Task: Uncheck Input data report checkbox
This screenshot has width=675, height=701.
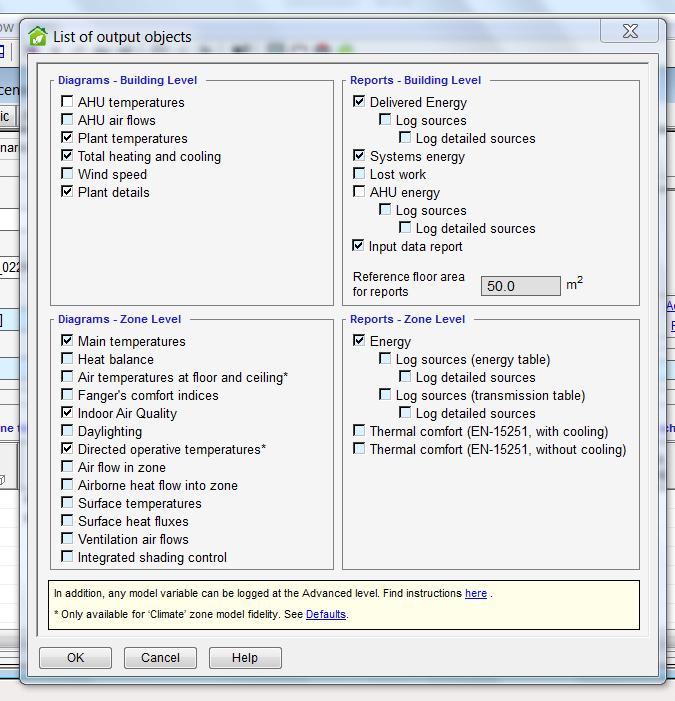Action: pyautogui.click(x=358, y=245)
